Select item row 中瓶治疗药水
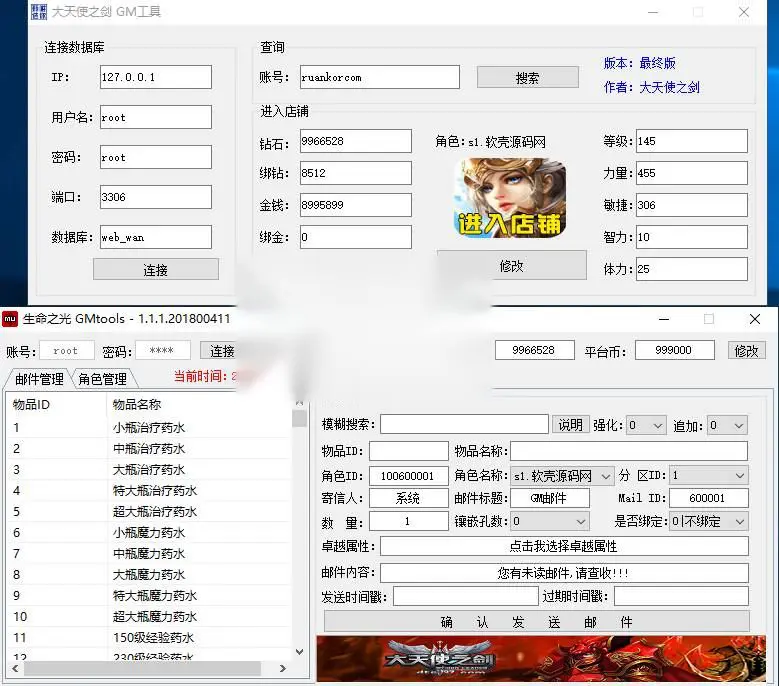This screenshot has height=686, width=779. click(x=149, y=449)
